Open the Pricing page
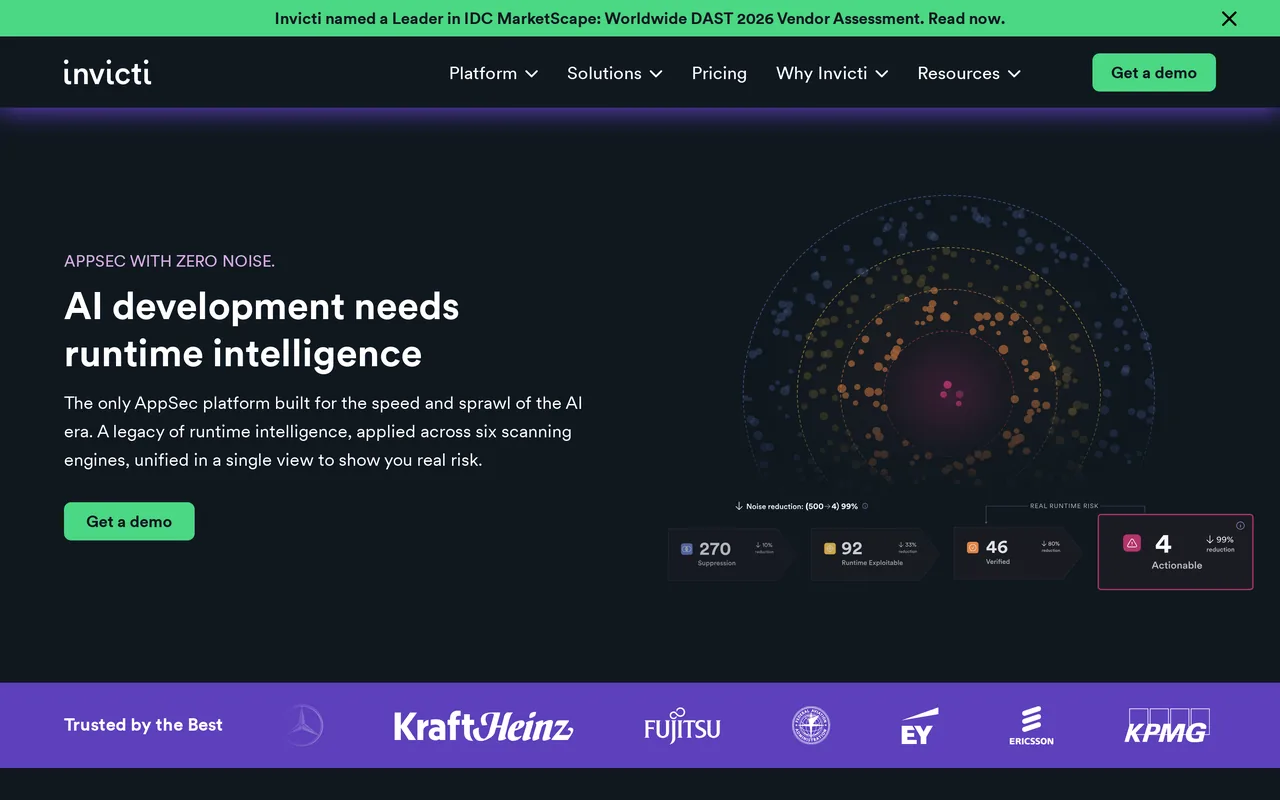The width and height of the screenshot is (1280, 800). pos(719,73)
